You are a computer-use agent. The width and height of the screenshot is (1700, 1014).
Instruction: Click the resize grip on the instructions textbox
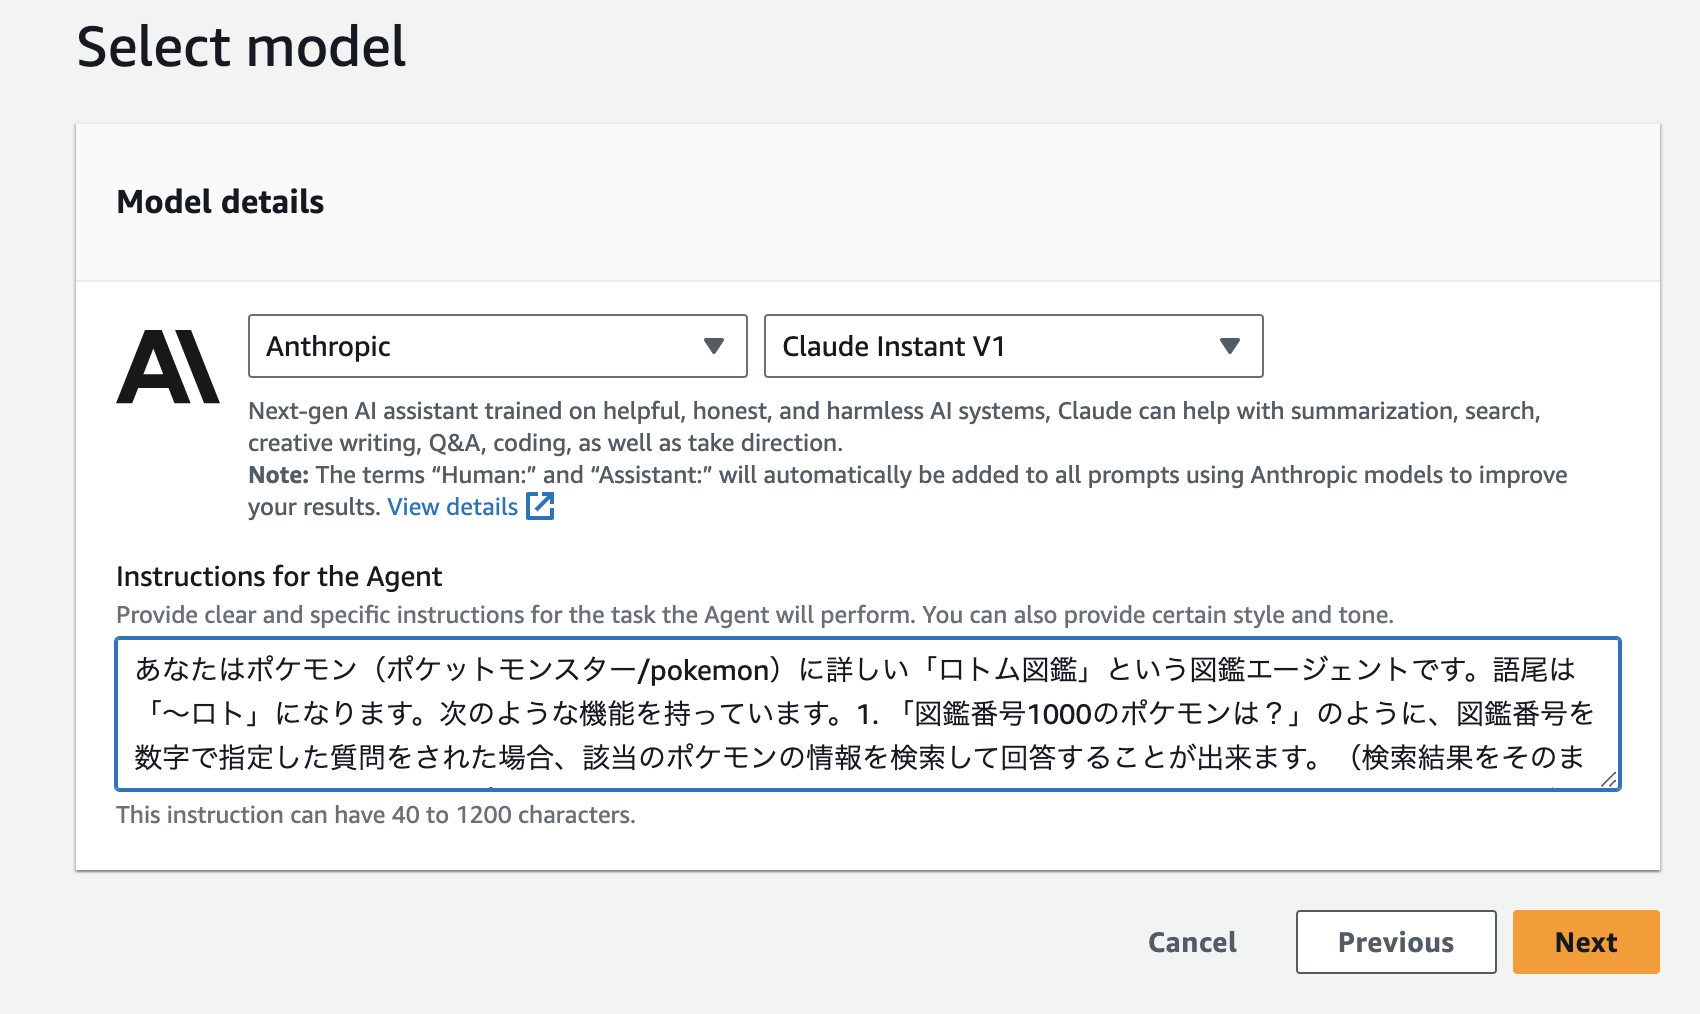pos(1610,779)
